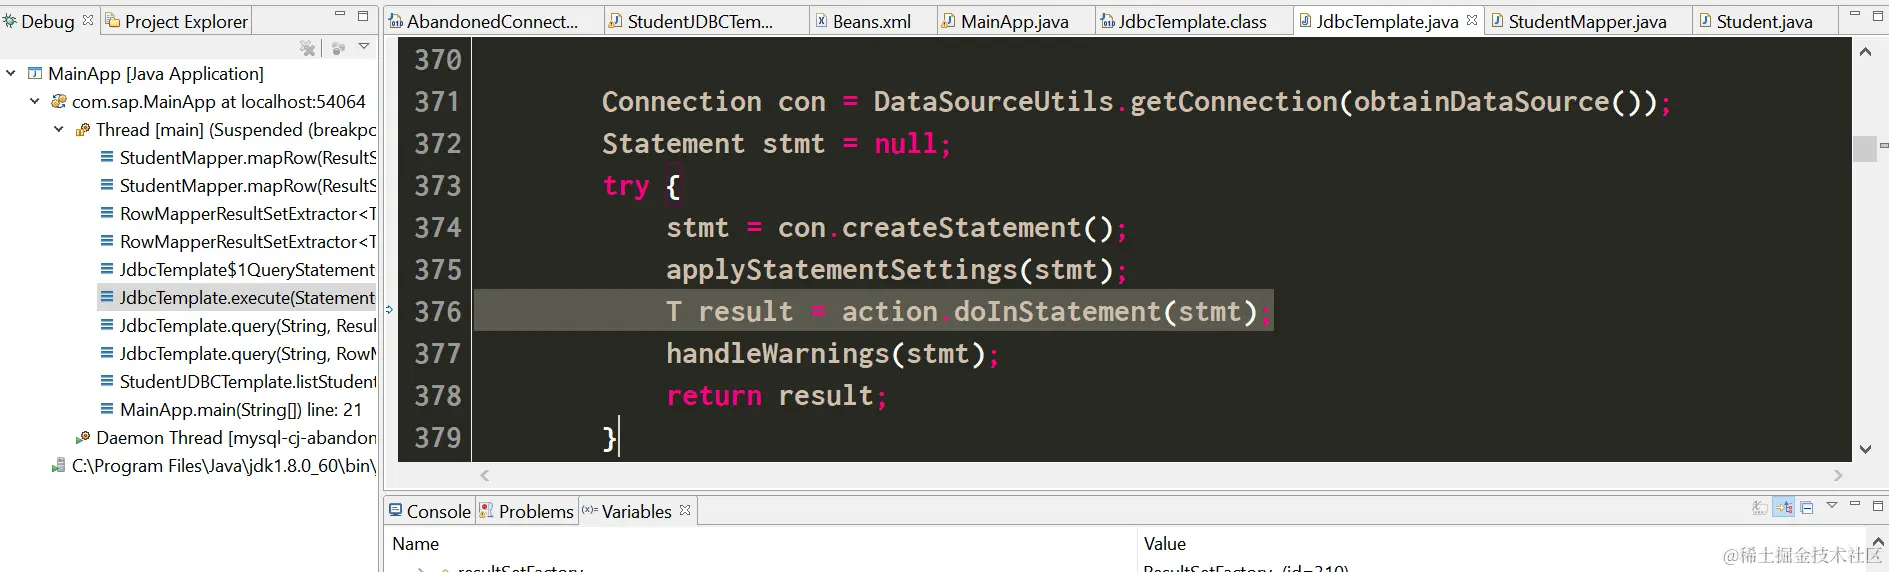Close the Variables view tab

point(685,510)
